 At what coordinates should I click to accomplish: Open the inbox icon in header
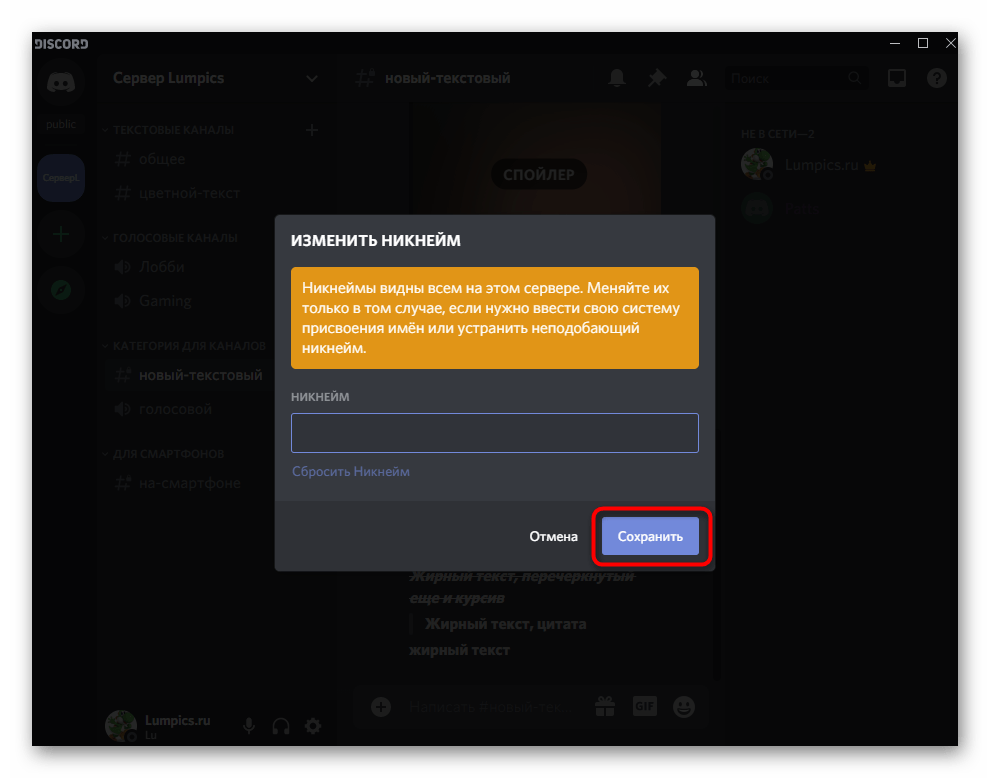pos(897,79)
